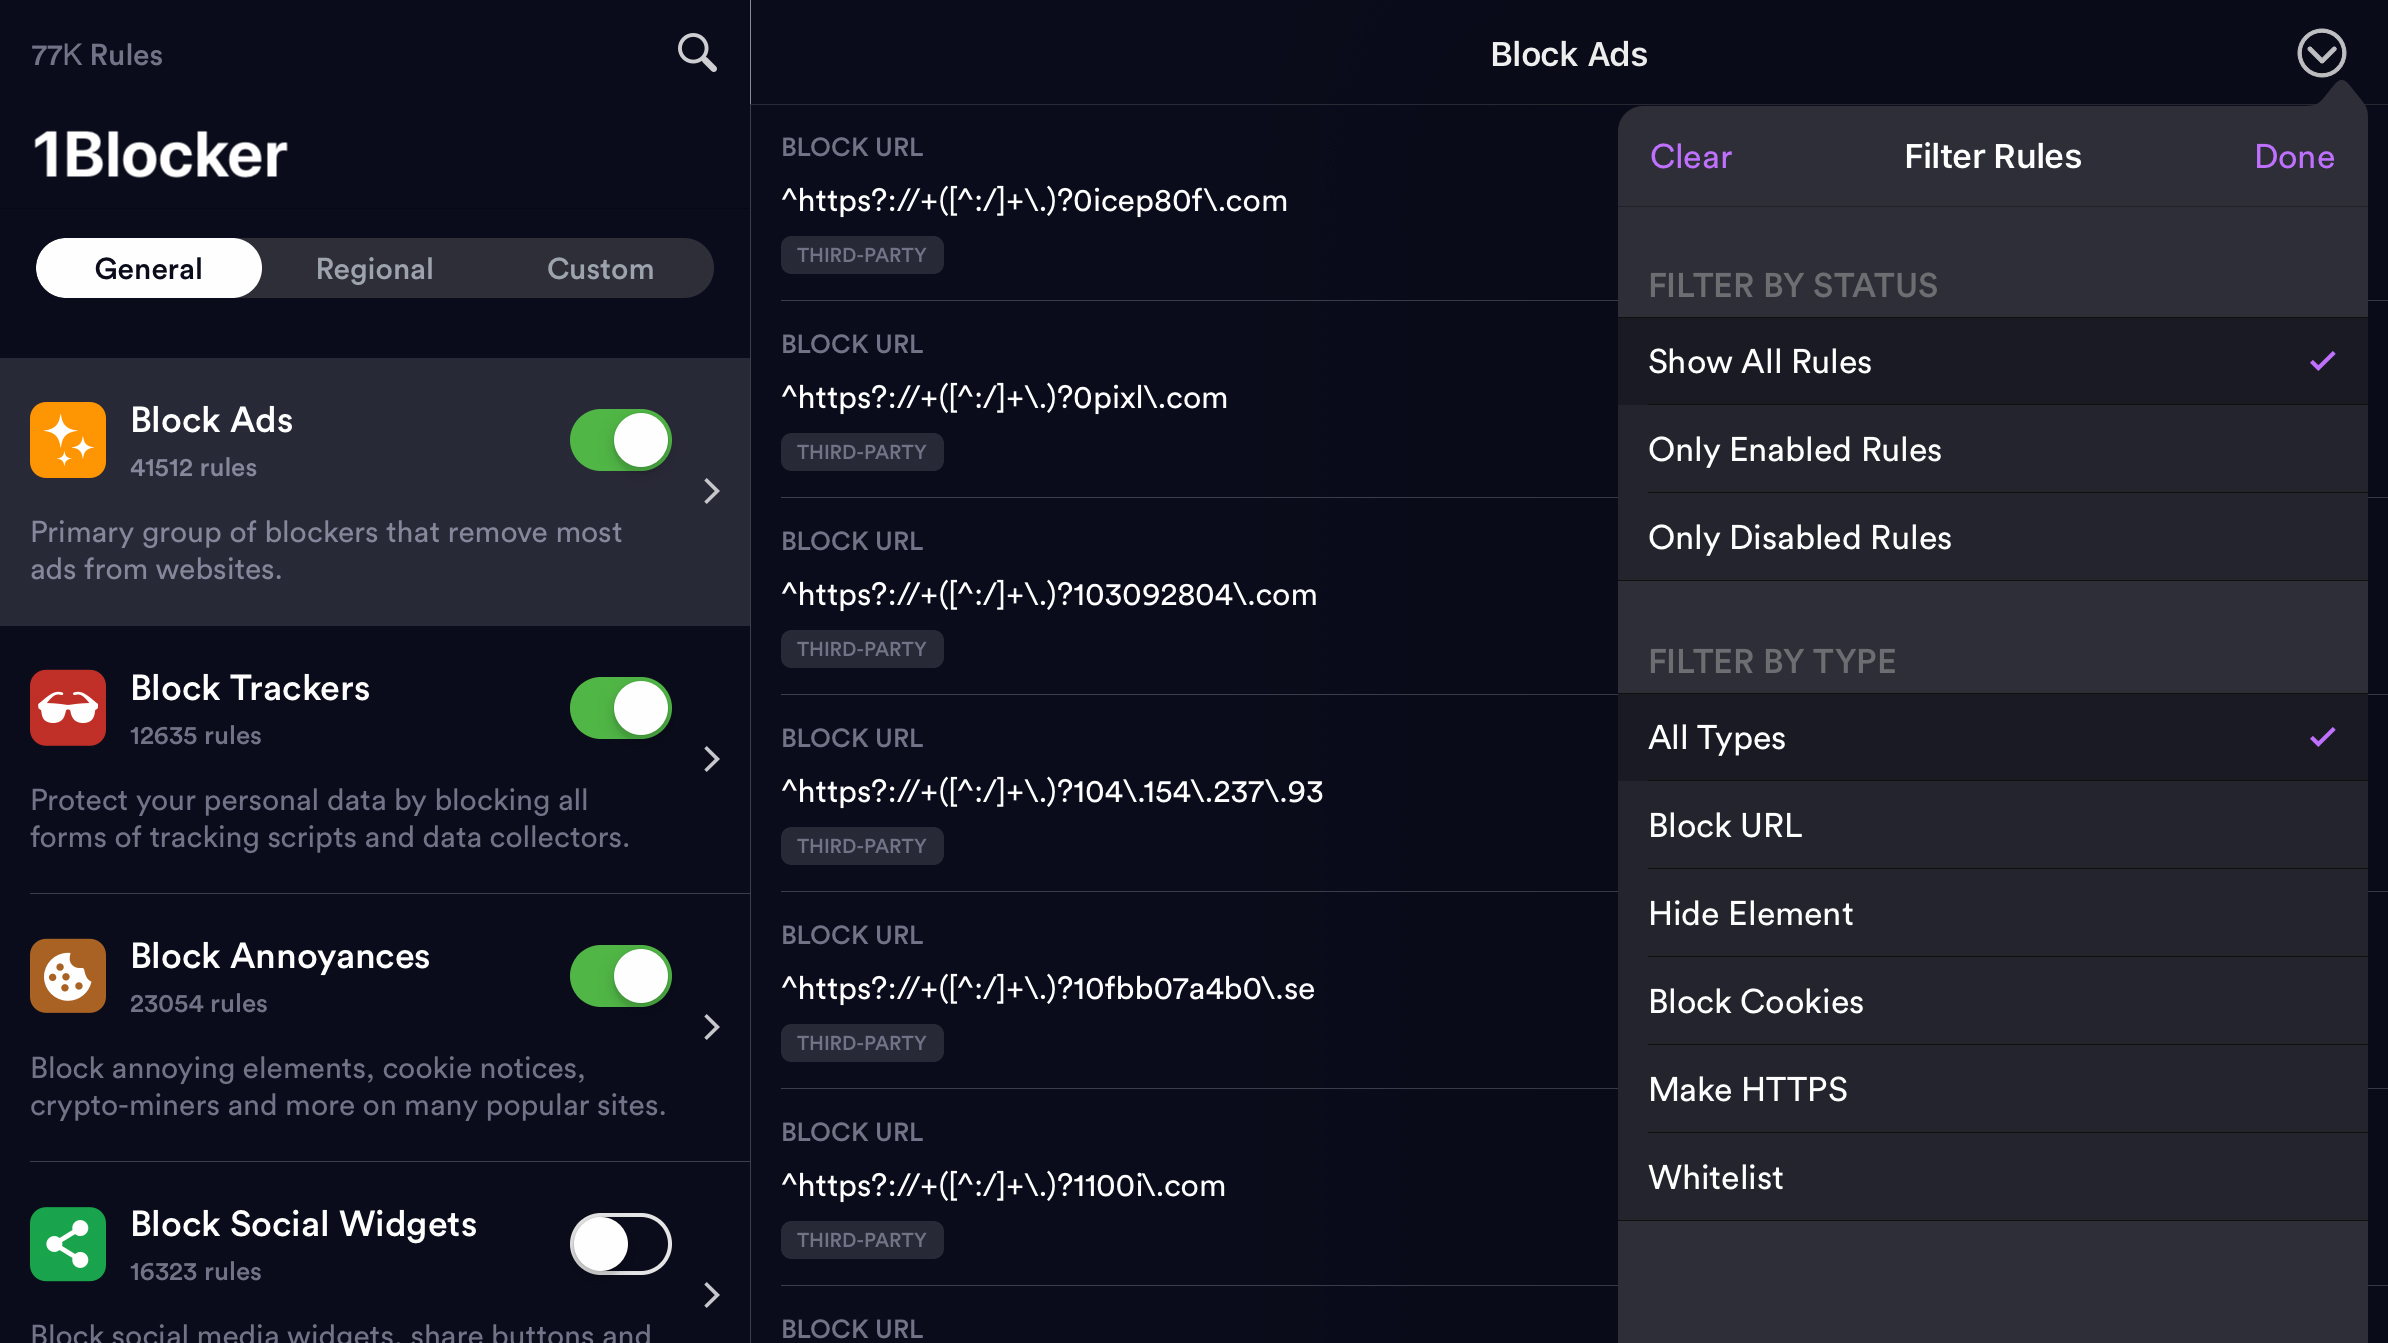Expand Block Annoyances rules chevron
The width and height of the screenshot is (2388, 1343).
point(712,1027)
